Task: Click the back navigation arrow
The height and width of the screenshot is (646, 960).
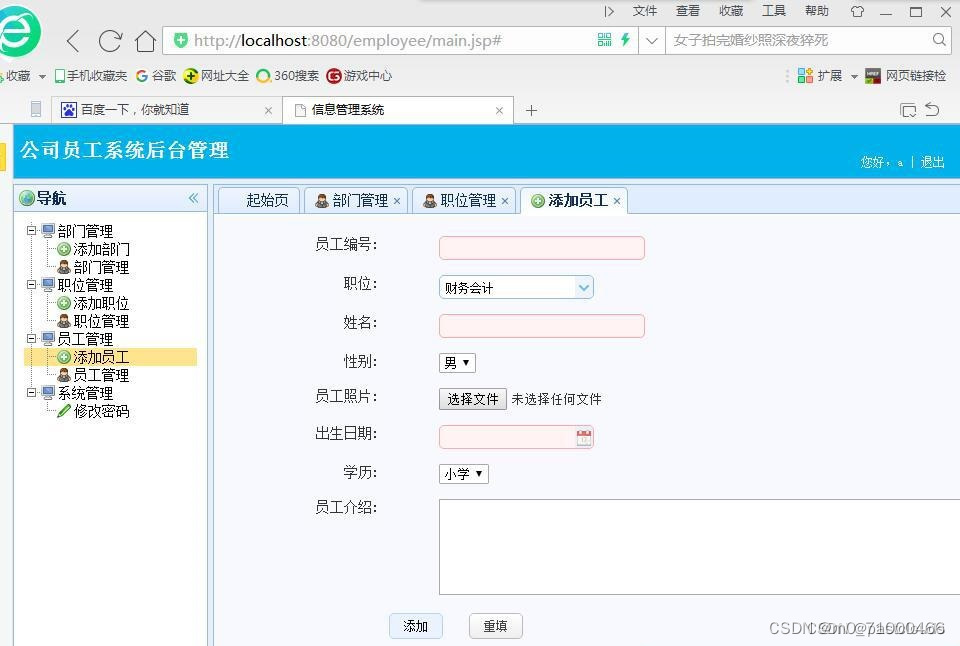Action: (74, 41)
